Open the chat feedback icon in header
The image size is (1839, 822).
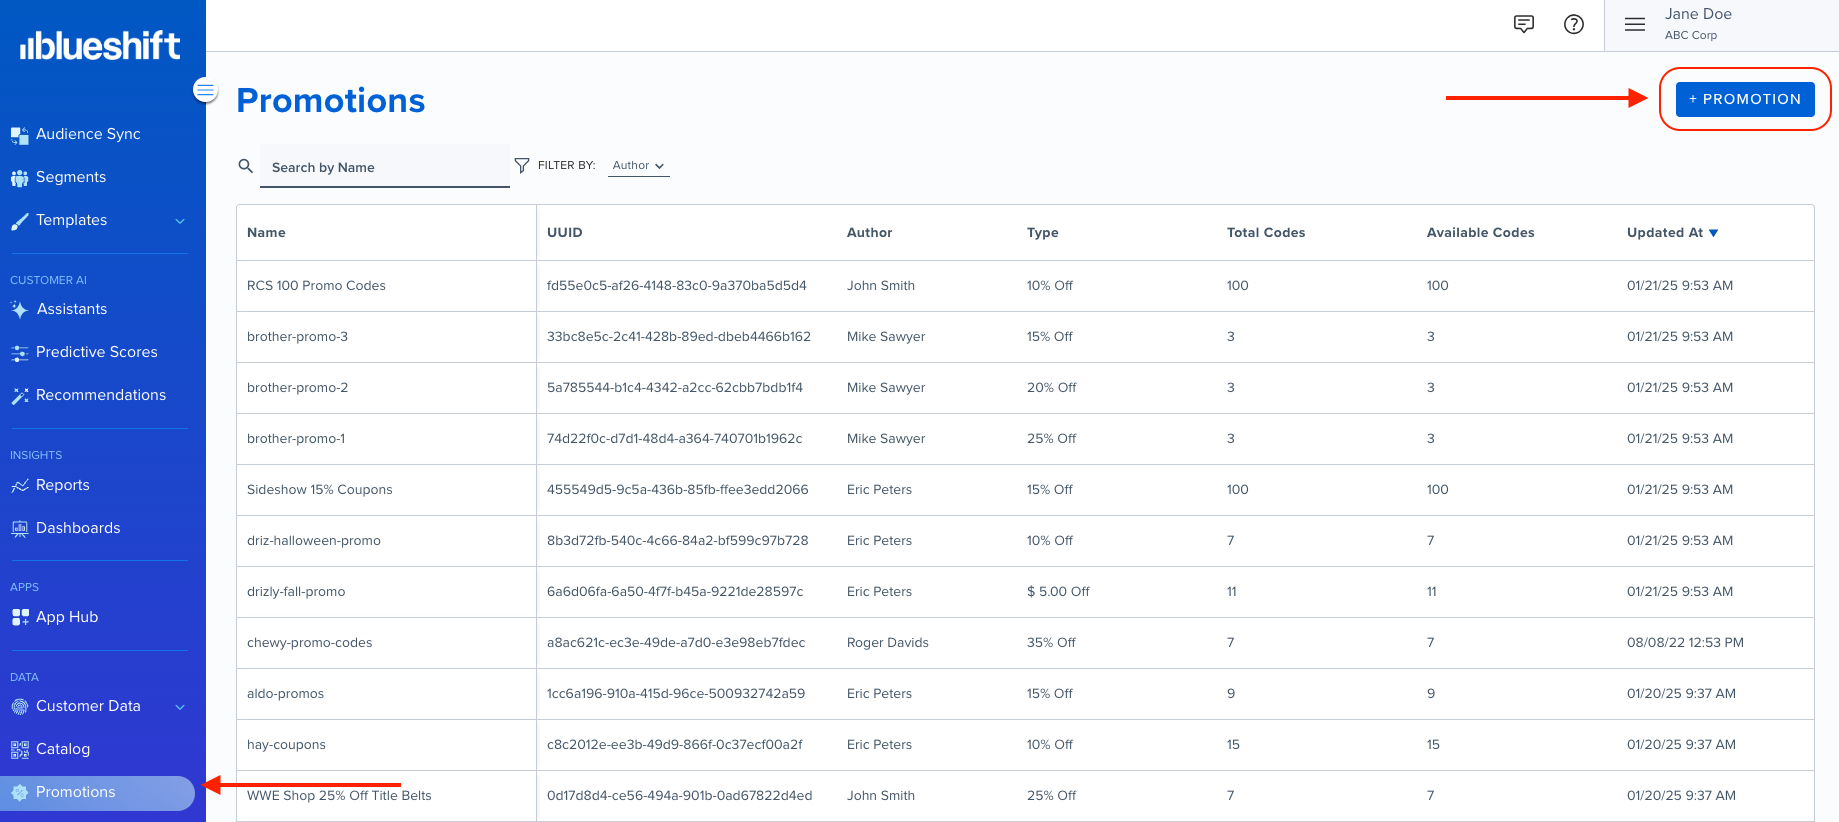[1524, 24]
